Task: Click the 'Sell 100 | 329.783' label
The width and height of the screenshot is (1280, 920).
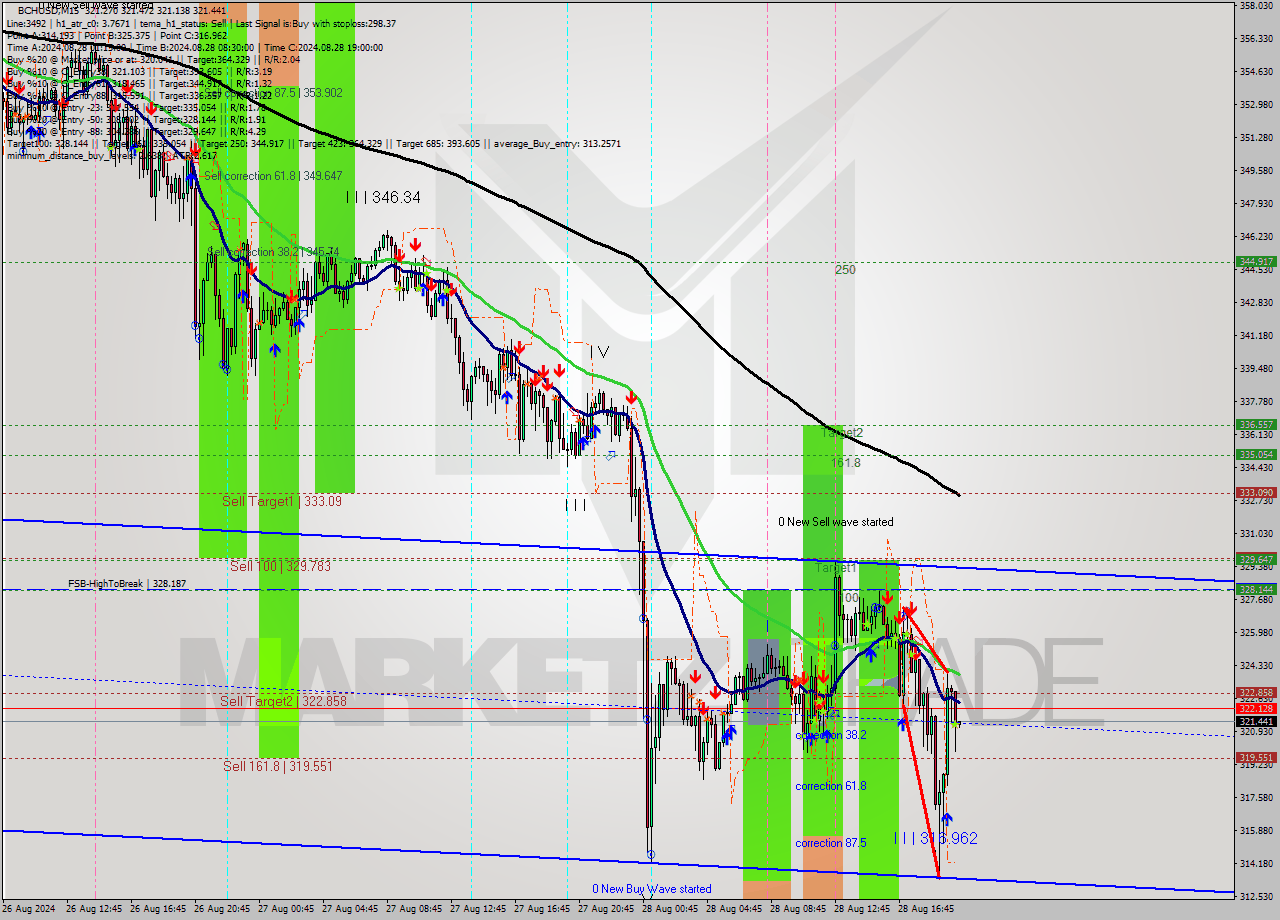Action: pyautogui.click(x=280, y=566)
